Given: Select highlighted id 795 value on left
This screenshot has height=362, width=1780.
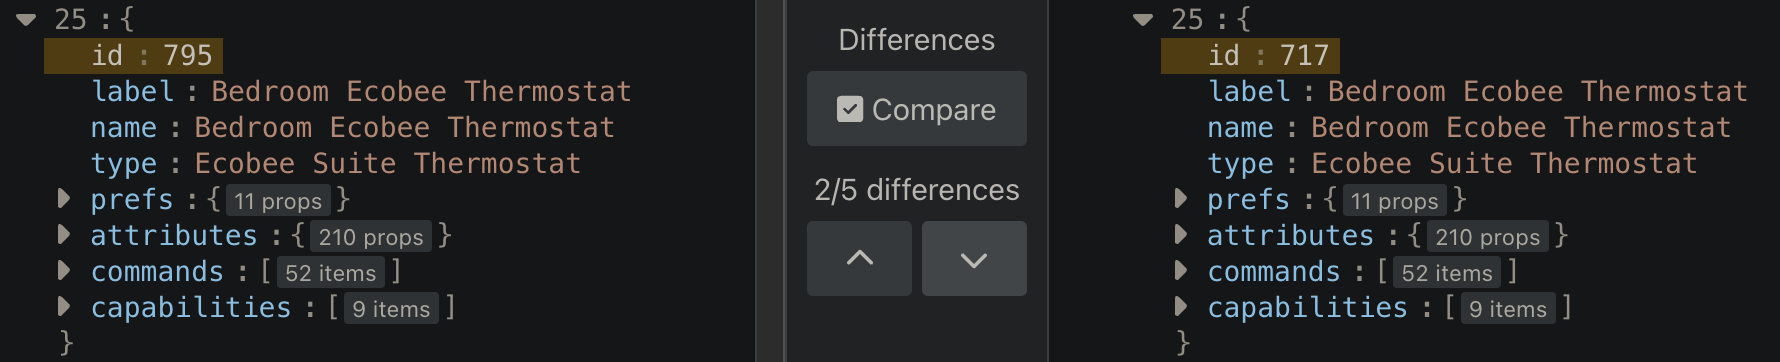Looking at the screenshot, I should (188, 55).
